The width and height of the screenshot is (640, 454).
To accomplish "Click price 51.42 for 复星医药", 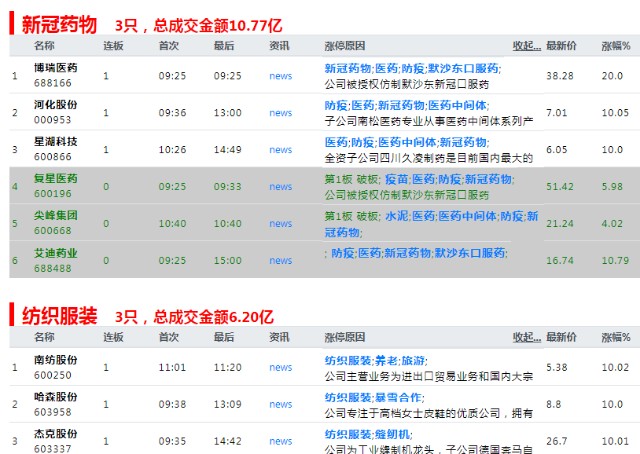I will (560, 187).
